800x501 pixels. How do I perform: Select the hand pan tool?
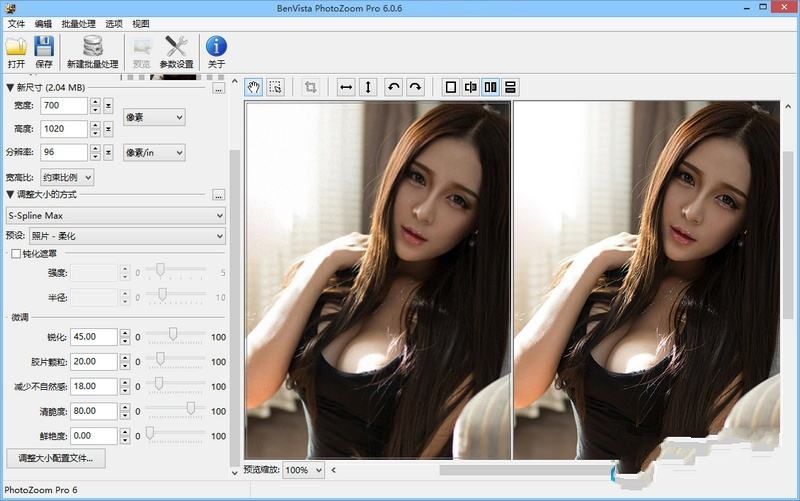click(x=254, y=87)
